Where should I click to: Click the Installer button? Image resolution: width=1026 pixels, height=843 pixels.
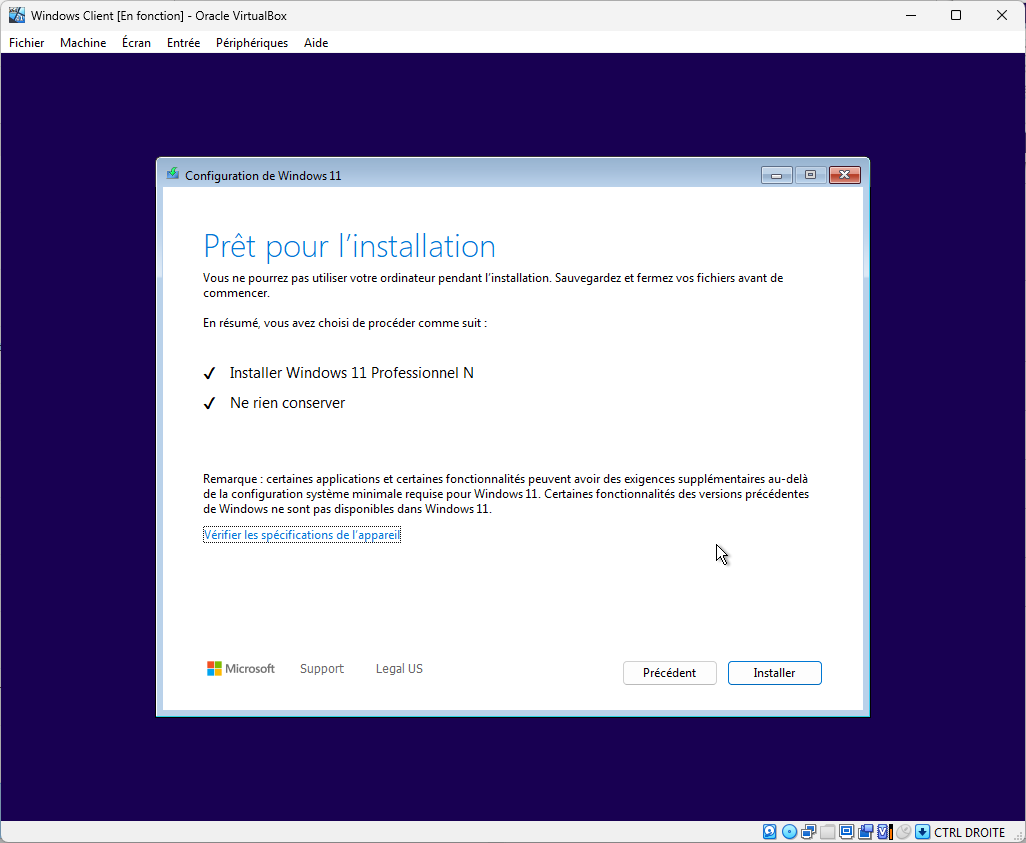(x=774, y=673)
